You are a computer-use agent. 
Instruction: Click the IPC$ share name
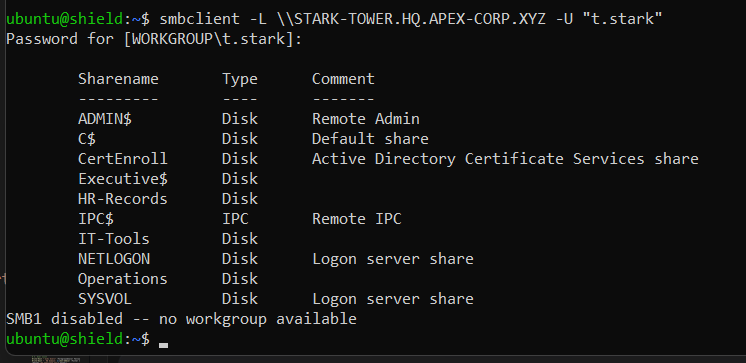click(x=96, y=219)
